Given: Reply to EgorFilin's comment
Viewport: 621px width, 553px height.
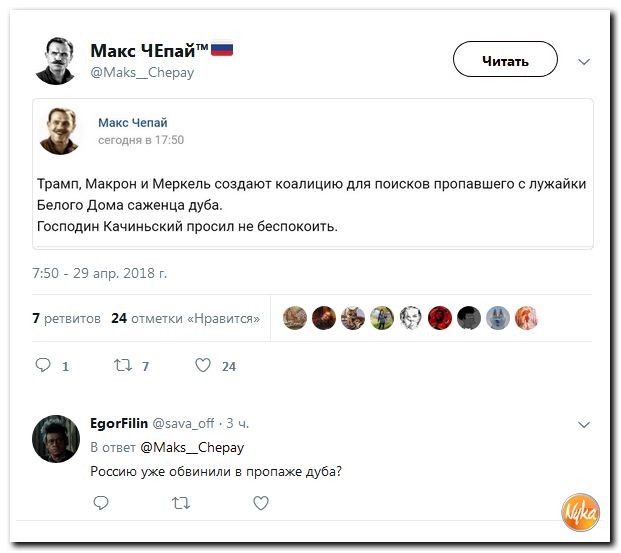Looking at the screenshot, I should pos(101,504).
